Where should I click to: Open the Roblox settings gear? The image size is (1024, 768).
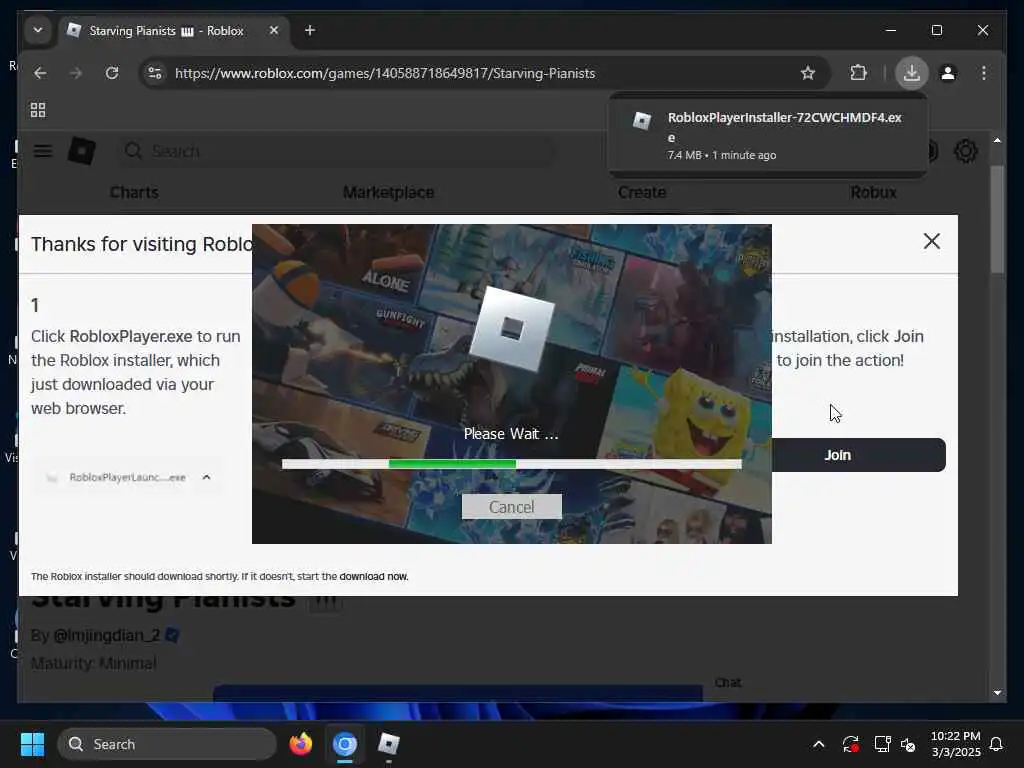pyautogui.click(x=965, y=152)
